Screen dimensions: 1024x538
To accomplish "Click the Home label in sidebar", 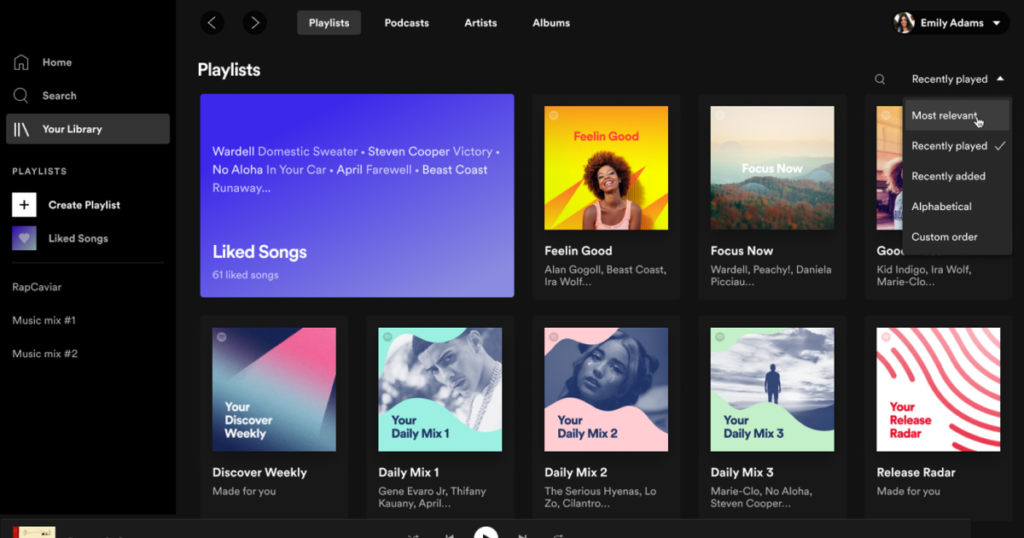I will tap(57, 63).
